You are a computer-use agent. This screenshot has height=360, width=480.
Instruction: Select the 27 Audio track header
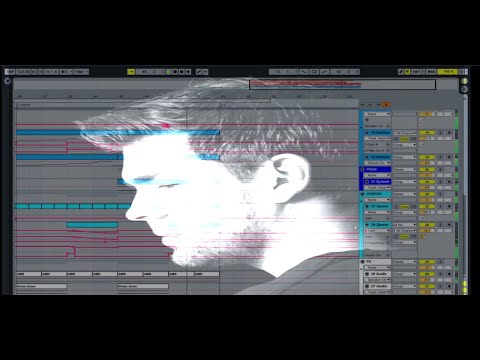click(379, 286)
